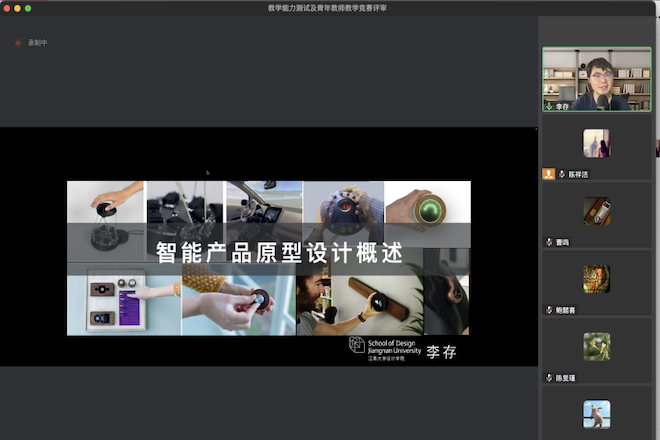
Task: Click the orange screen-share icon beside 陈祥洁
Action: click(548, 173)
